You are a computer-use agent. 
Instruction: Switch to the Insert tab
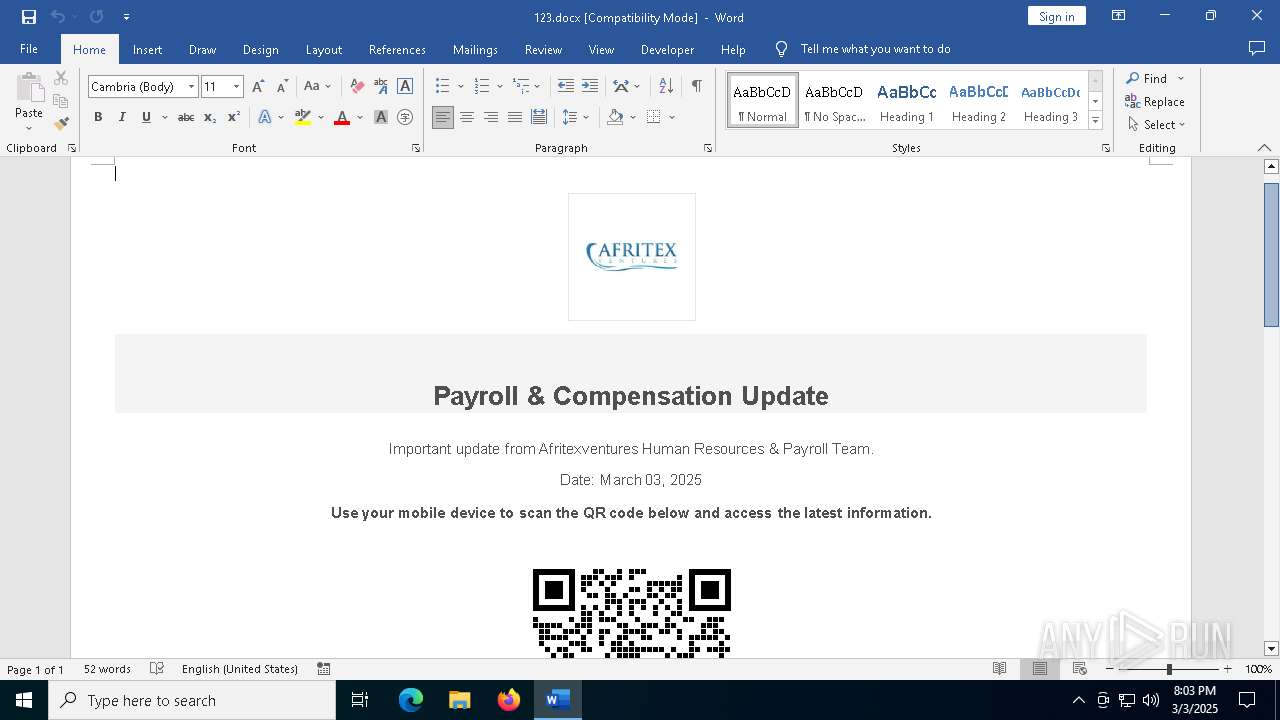(x=147, y=49)
